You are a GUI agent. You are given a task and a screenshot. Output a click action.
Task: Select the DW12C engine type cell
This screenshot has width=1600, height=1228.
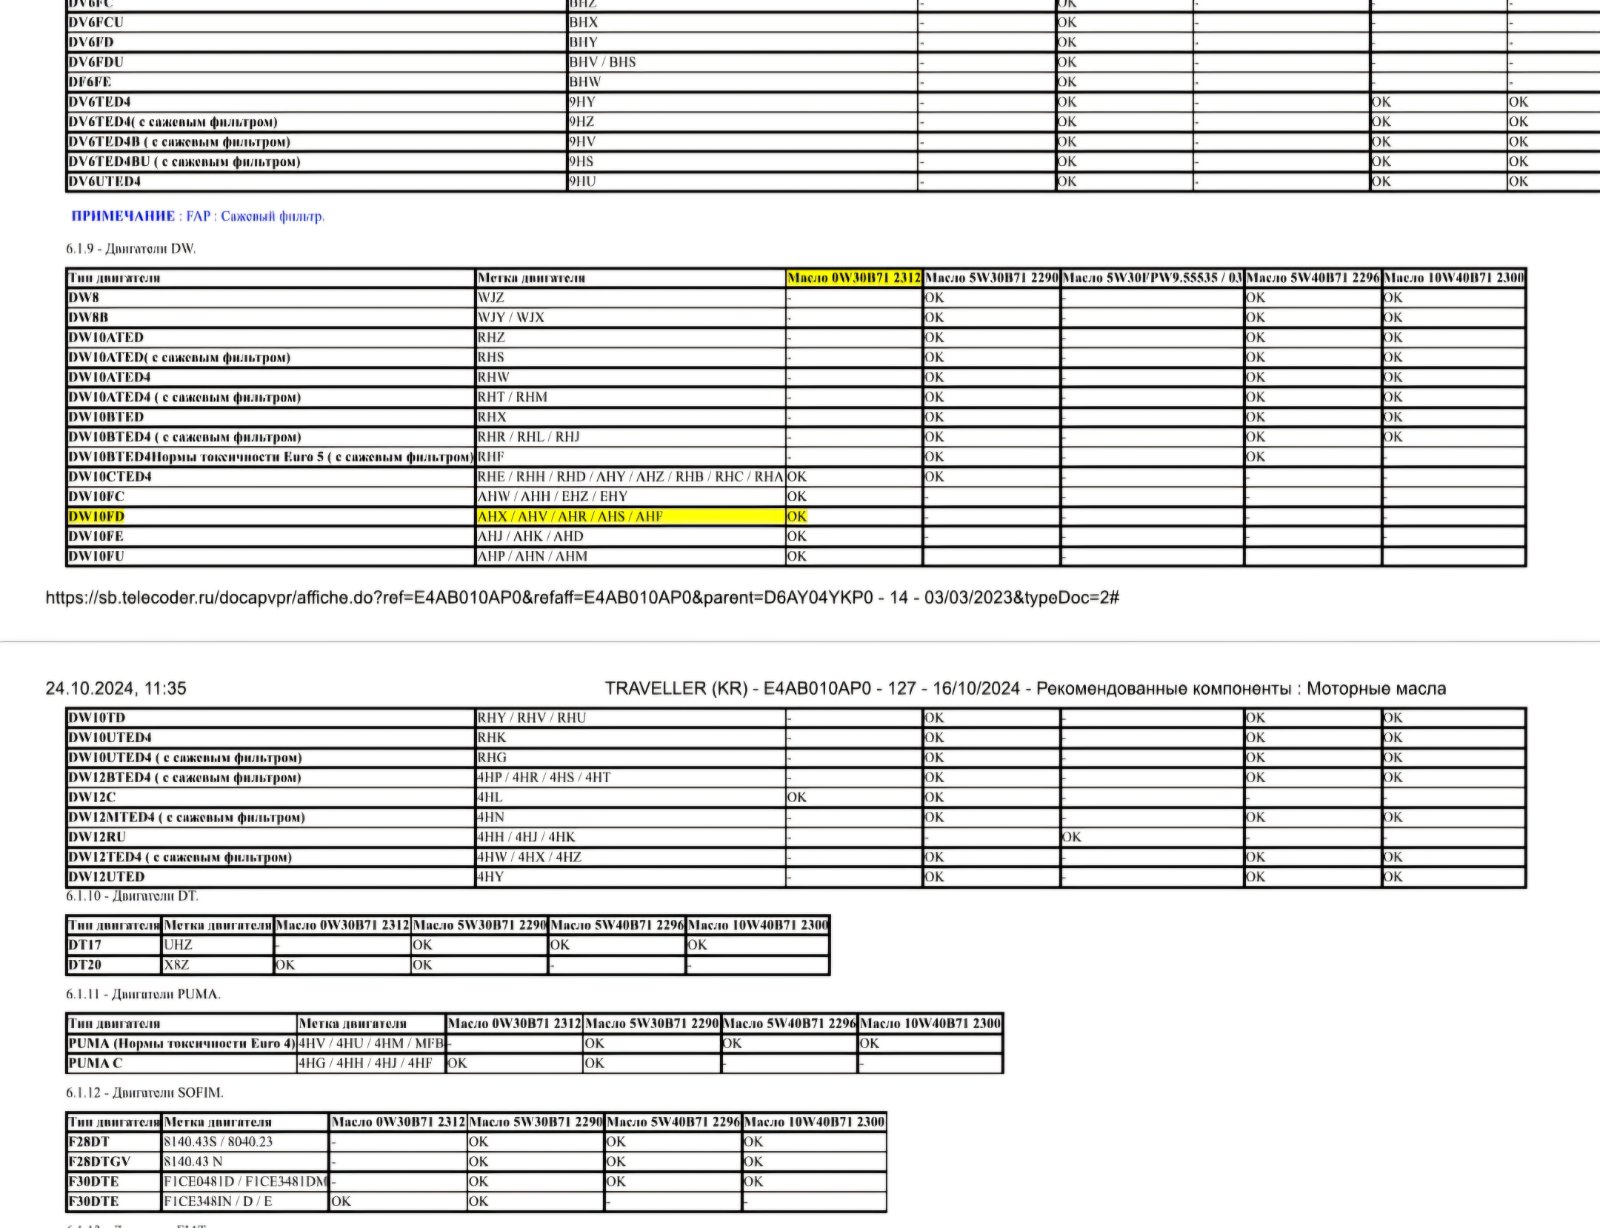tap(270, 798)
